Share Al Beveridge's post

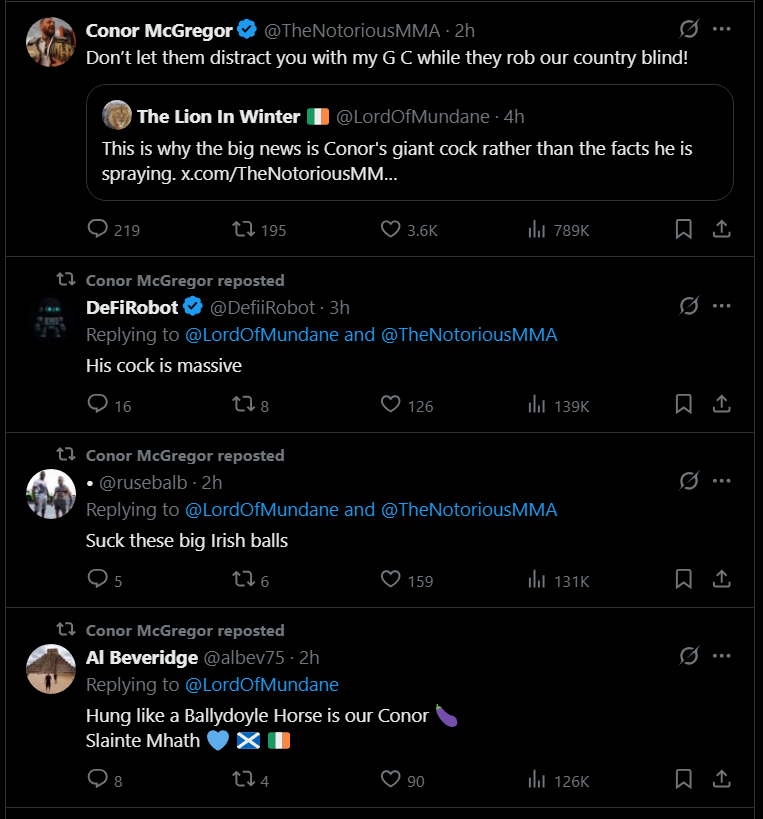click(x=721, y=779)
